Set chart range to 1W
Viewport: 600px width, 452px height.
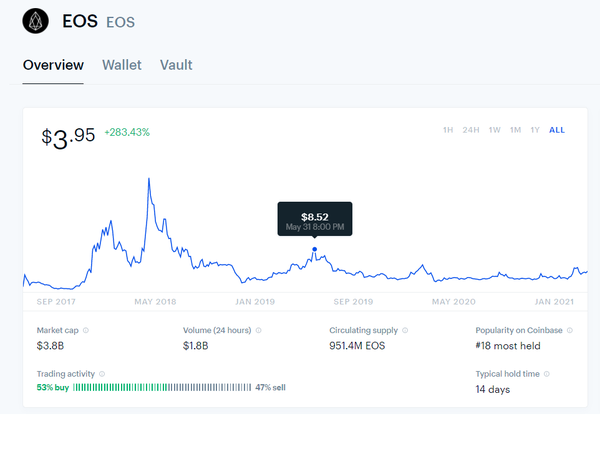[494, 130]
